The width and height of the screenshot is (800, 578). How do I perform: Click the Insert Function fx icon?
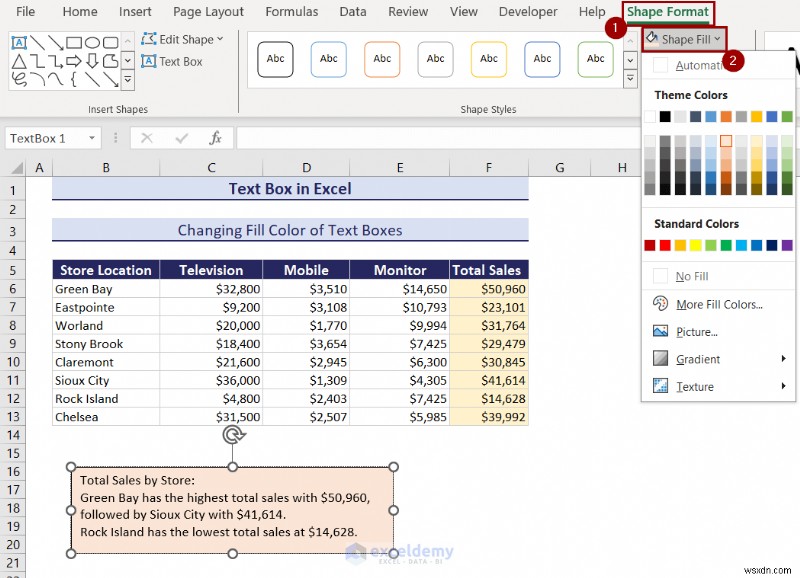click(215, 138)
